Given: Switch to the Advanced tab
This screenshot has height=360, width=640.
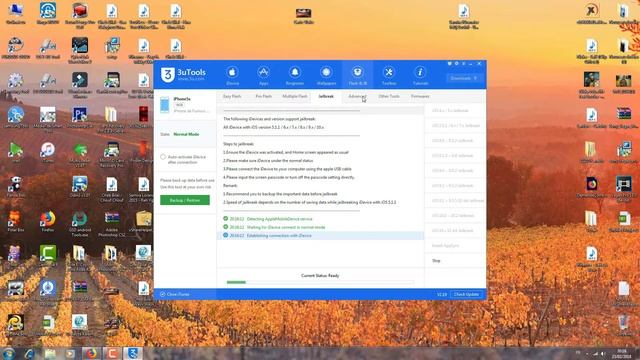Looking at the screenshot, I should 357,96.
